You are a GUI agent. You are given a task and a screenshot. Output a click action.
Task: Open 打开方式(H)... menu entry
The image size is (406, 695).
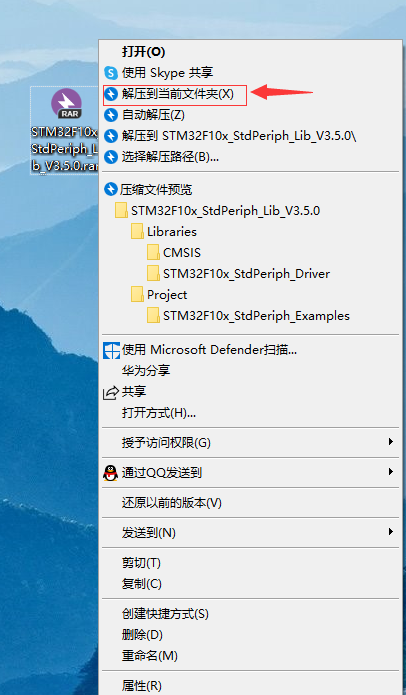[159, 413]
